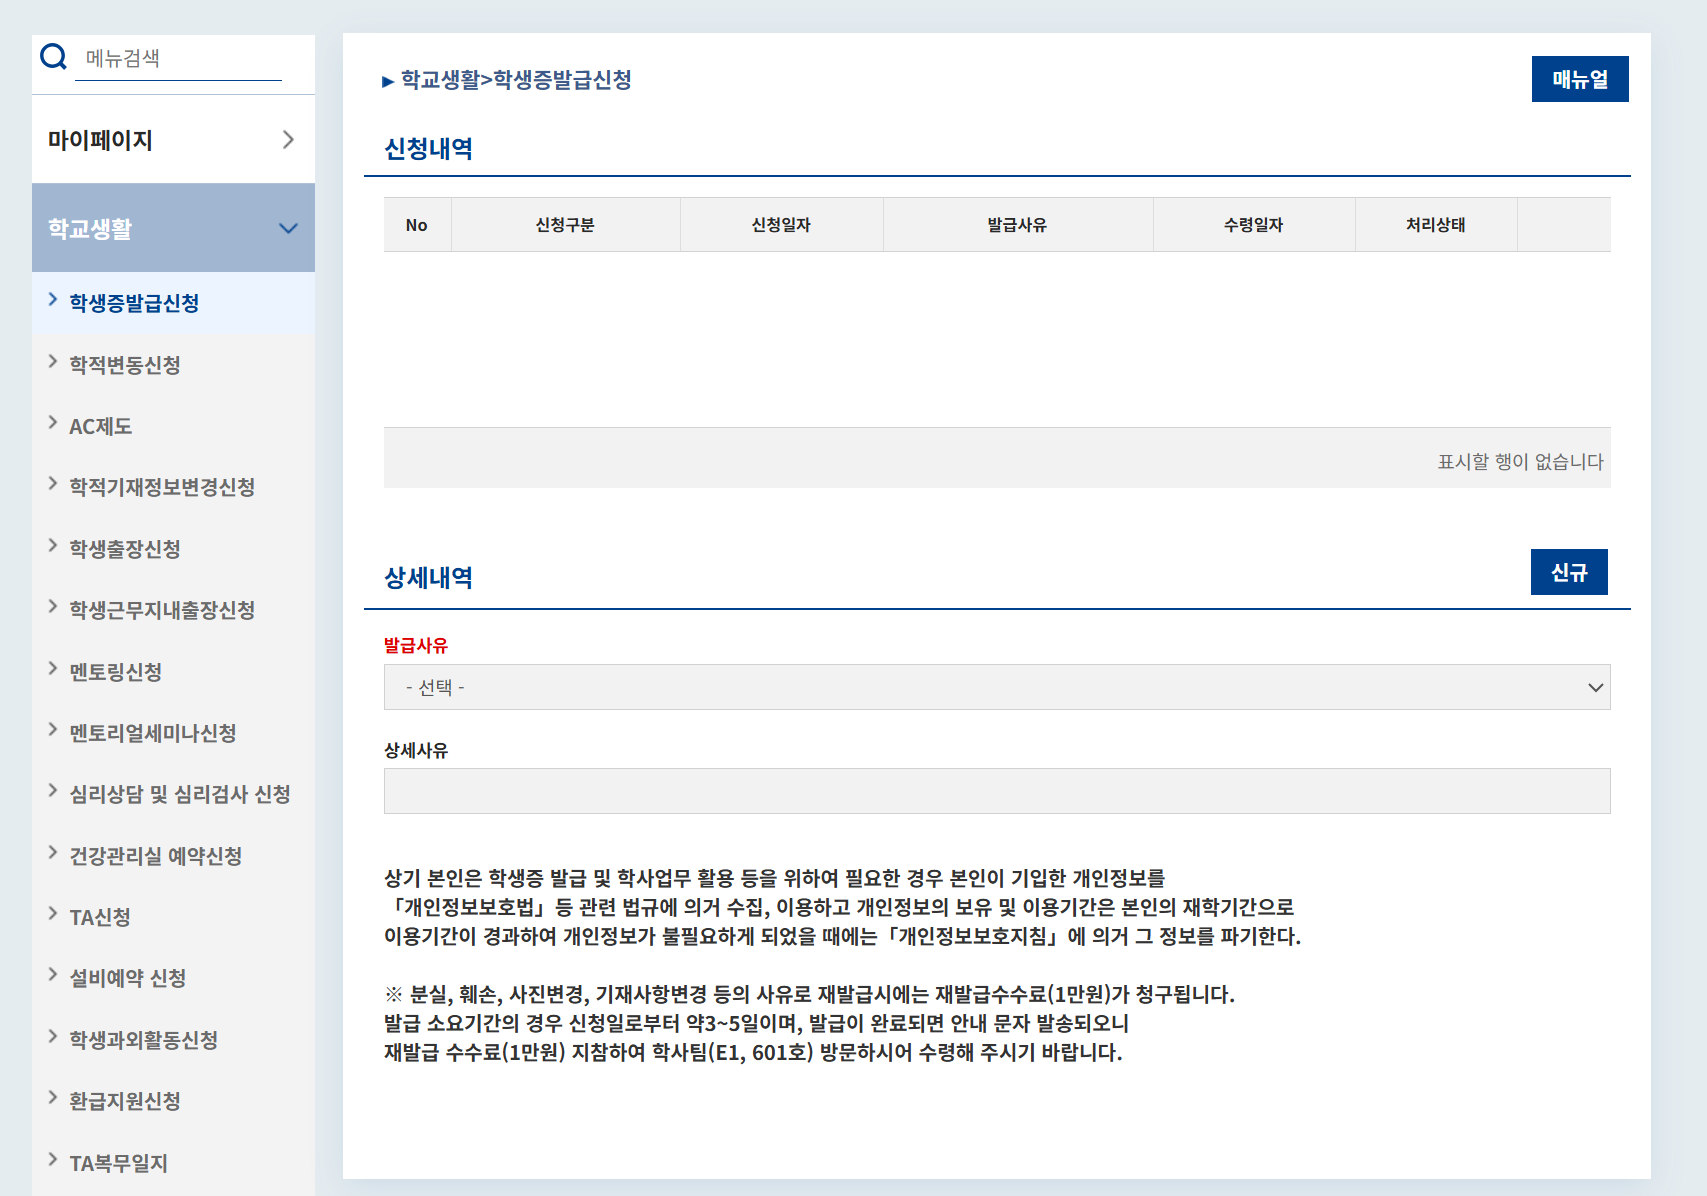Click chevron beside AC제도
Screen dimensions: 1707x1196
coord(53,422)
